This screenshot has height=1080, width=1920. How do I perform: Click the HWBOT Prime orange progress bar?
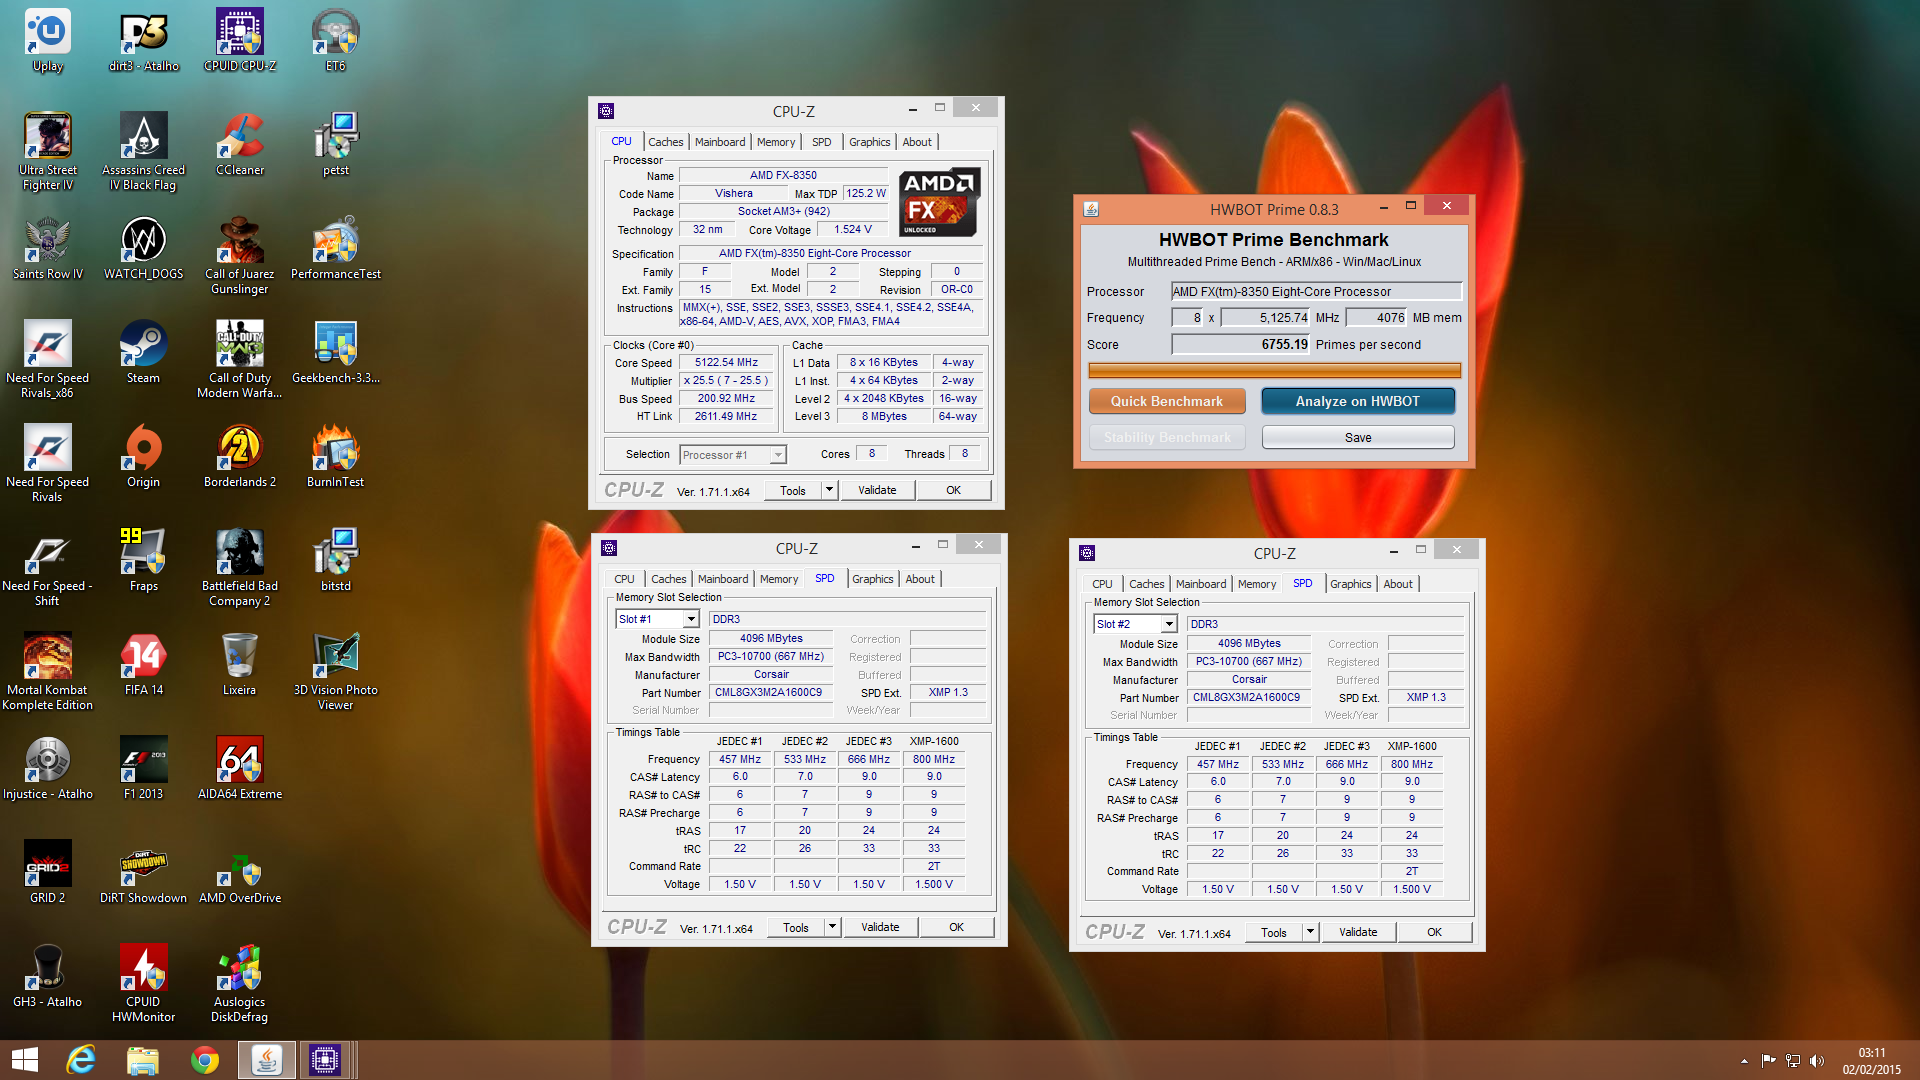[1274, 370]
